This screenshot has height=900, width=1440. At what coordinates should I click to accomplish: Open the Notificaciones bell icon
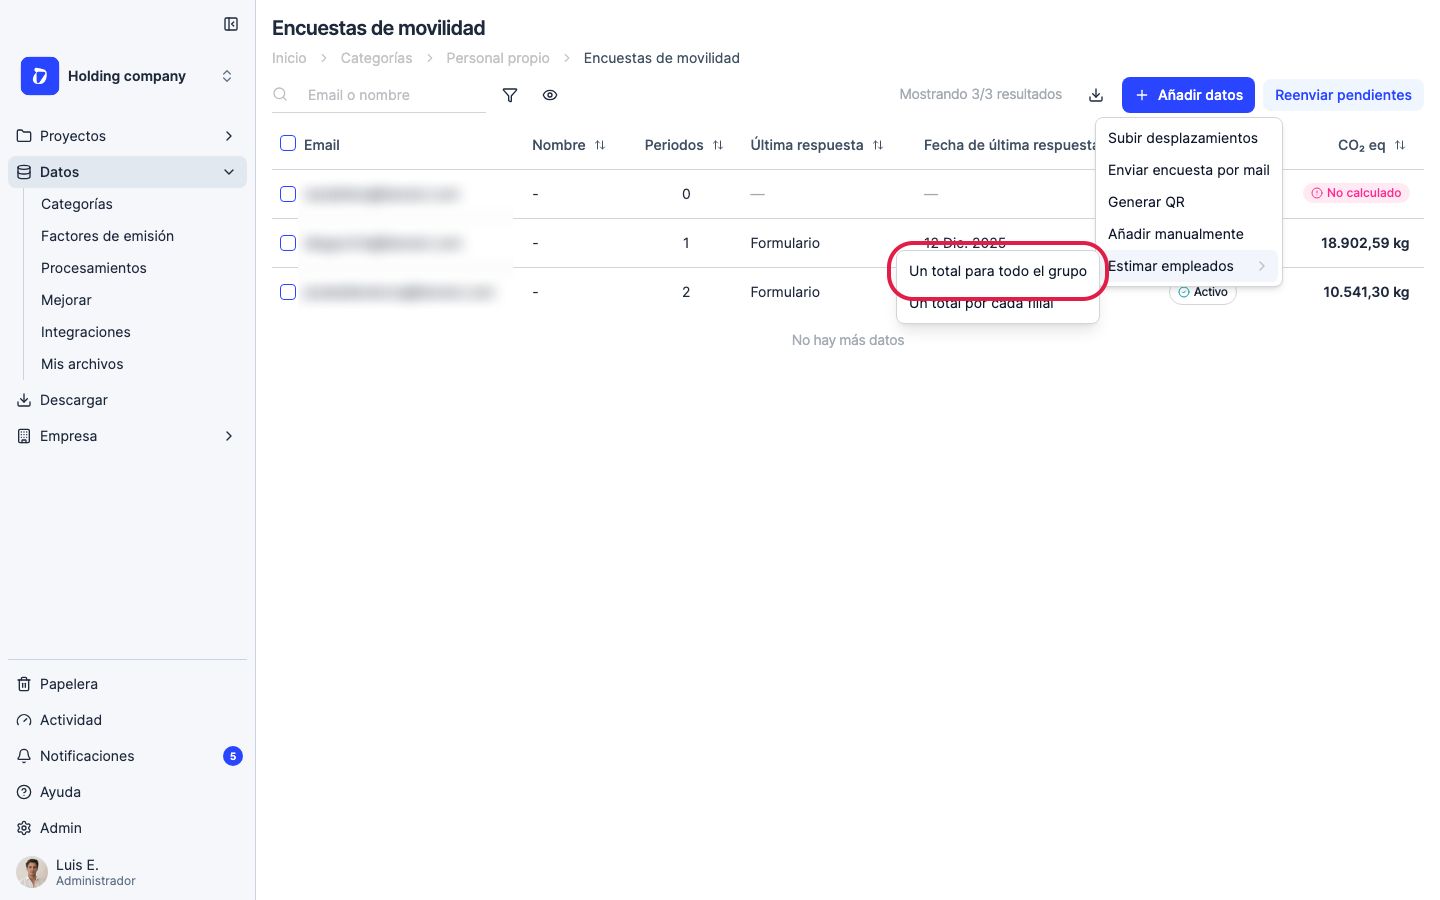click(24, 756)
